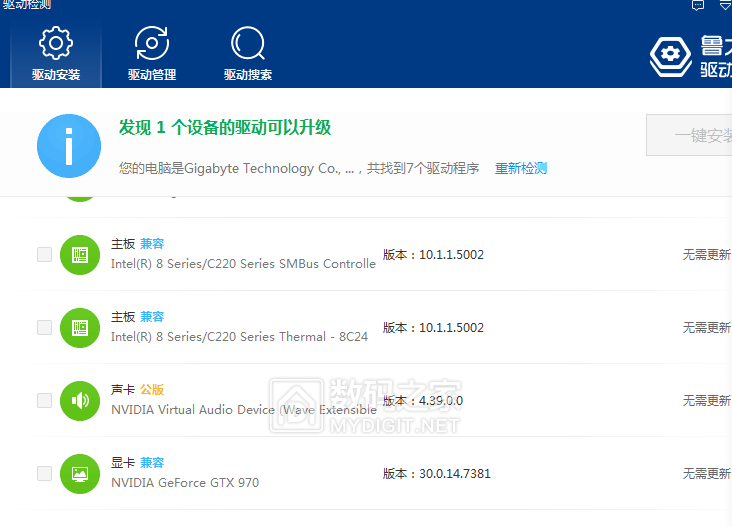This screenshot has width=732, height=527.
Task: Click version 30.0.14.7381 text
Action: (436, 474)
